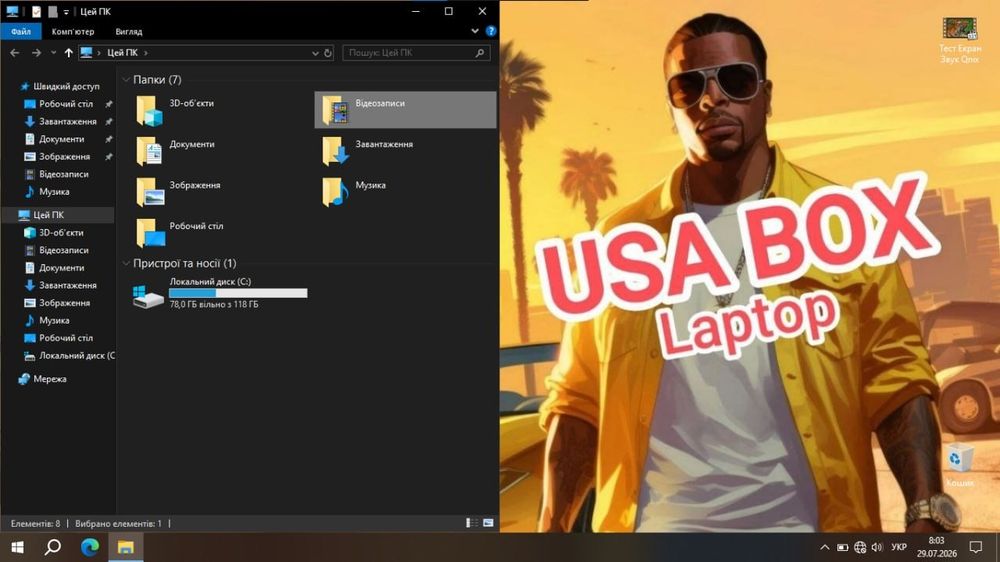Go forward with the right arrow button
Image resolution: width=1000 pixels, height=562 pixels.
(x=36, y=53)
